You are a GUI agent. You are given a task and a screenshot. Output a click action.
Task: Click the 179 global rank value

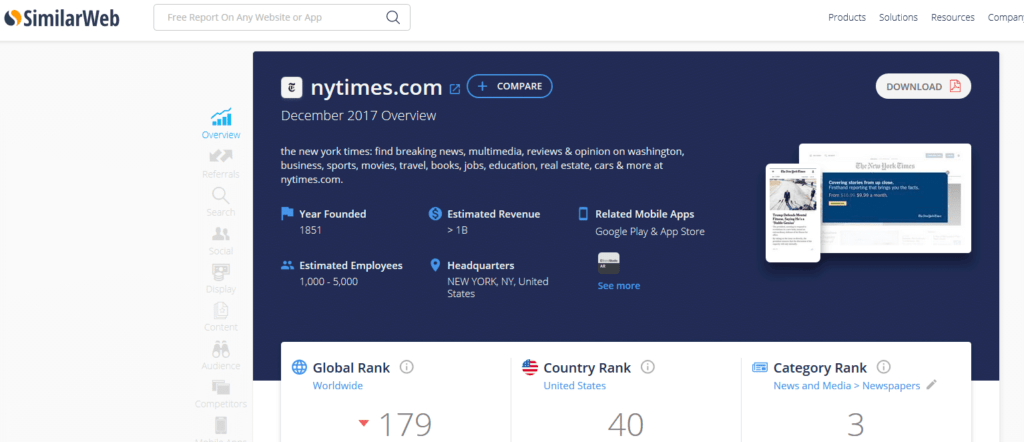[x=405, y=424]
